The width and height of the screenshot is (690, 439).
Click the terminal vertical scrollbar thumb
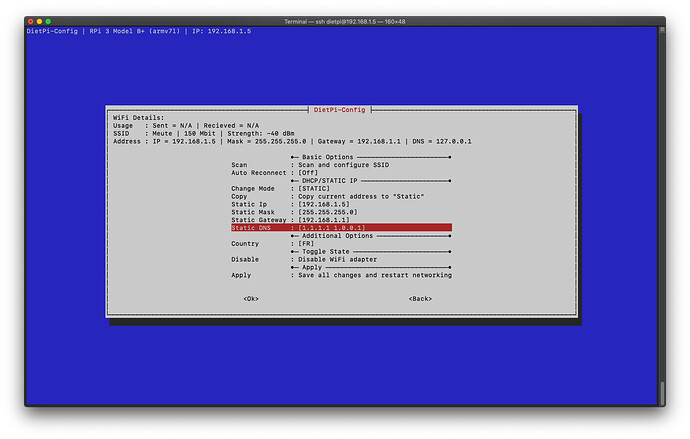point(662,394)
